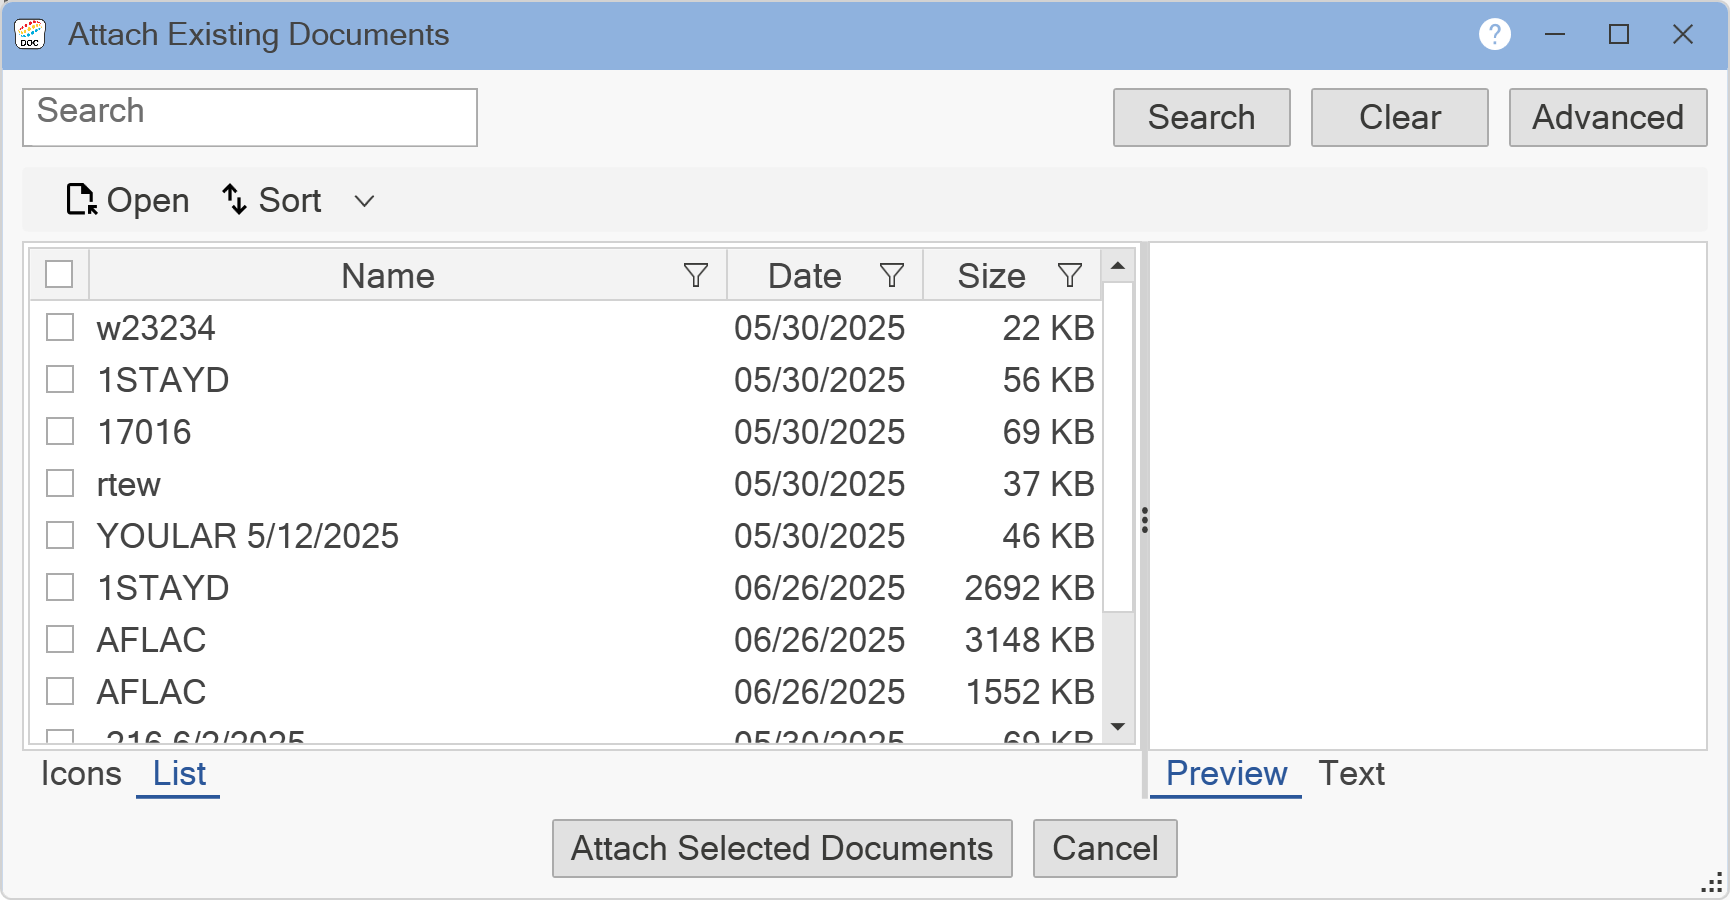The height and width of the screenshot is (900, 1730).
Task: Check the checkbox beside rtew
Action: pos(60,483)
